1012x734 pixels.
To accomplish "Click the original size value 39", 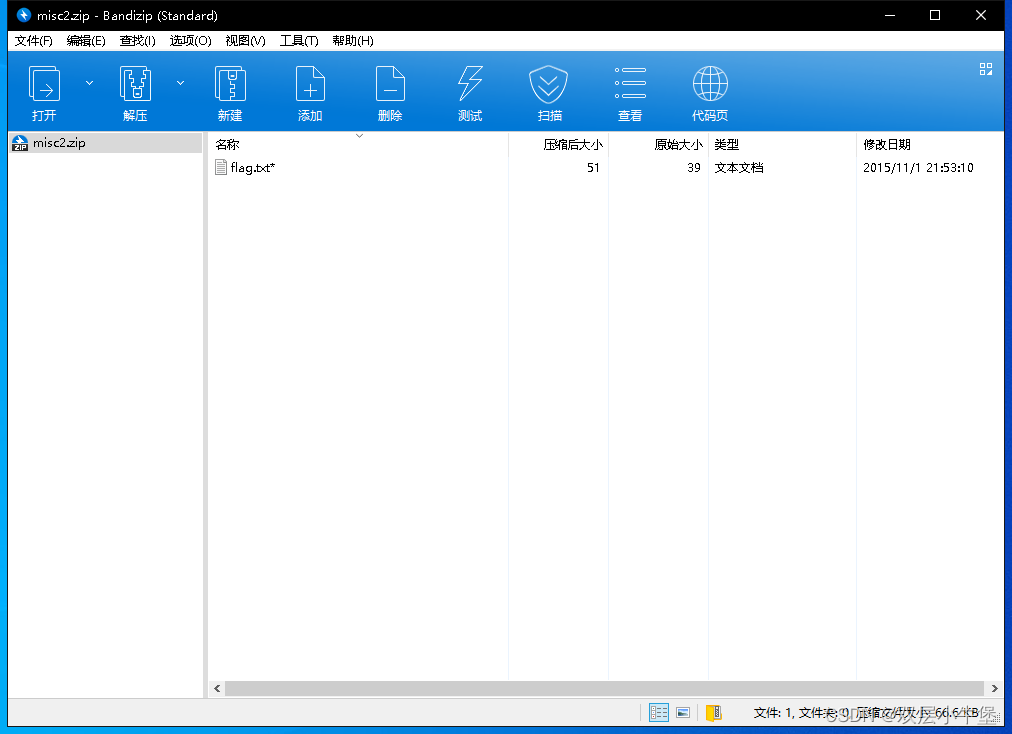I will pos(694,168).
